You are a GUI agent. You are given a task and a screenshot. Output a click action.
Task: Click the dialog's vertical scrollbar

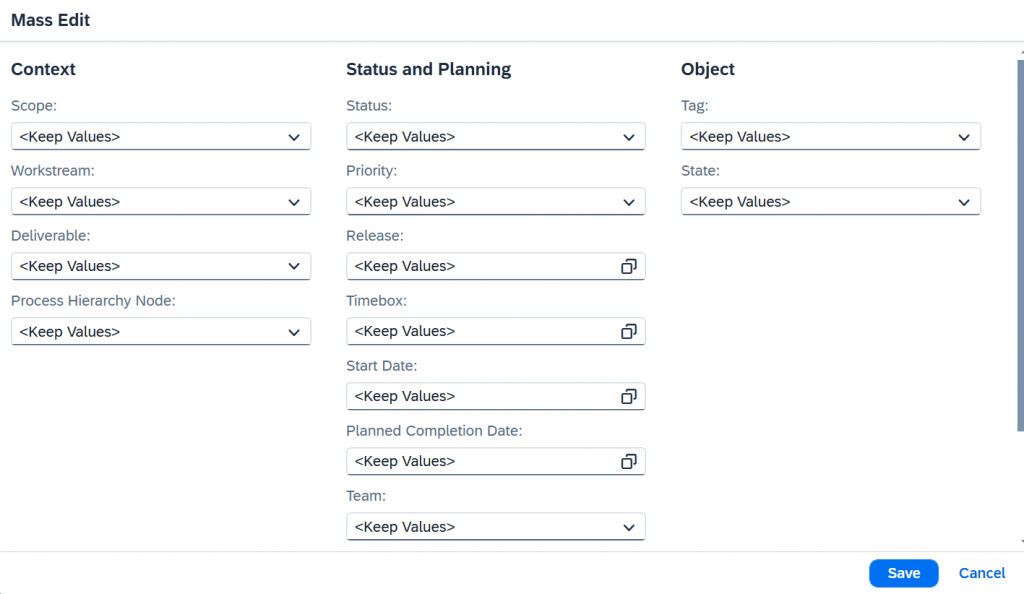[x=1020, y=245]
